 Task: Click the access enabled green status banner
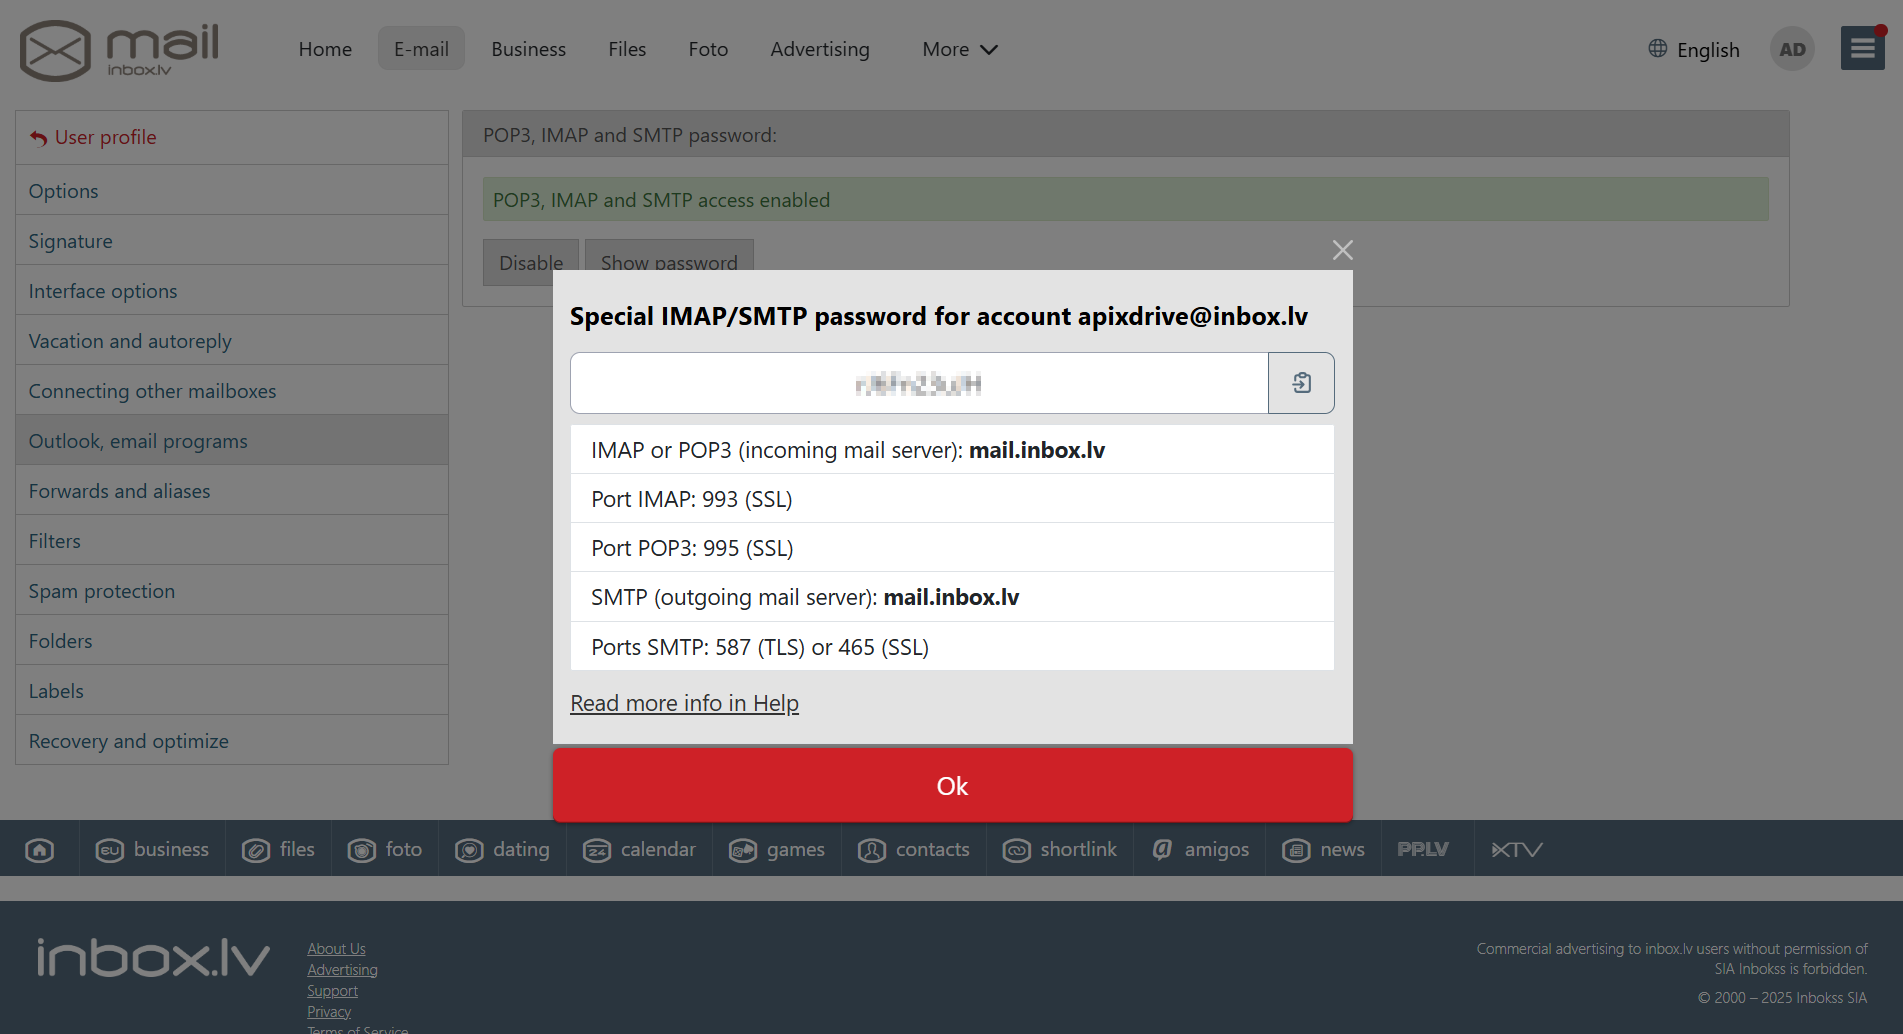tap(1125, 200)
